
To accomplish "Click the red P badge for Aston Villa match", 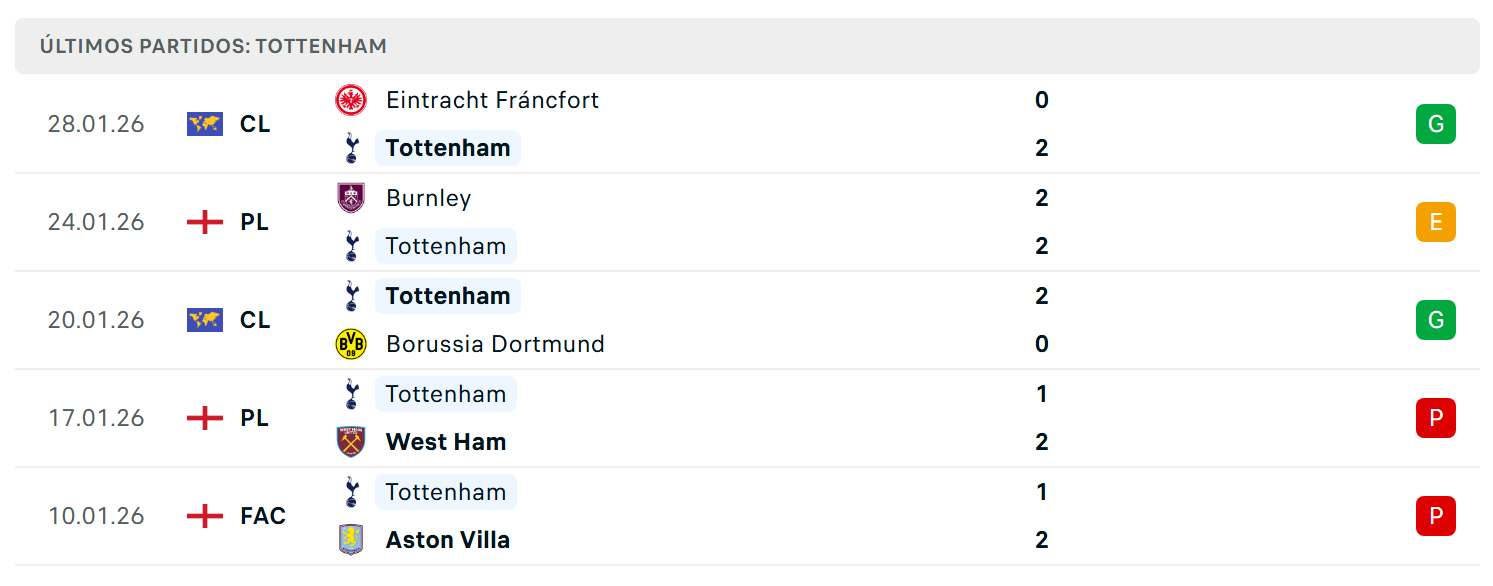I will [x=1436, y=516].
